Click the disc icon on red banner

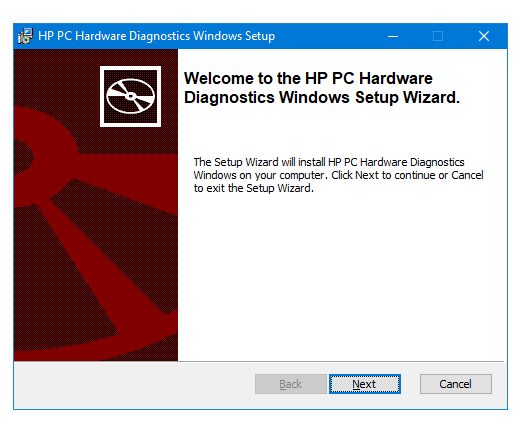click(x=130, y=96)
